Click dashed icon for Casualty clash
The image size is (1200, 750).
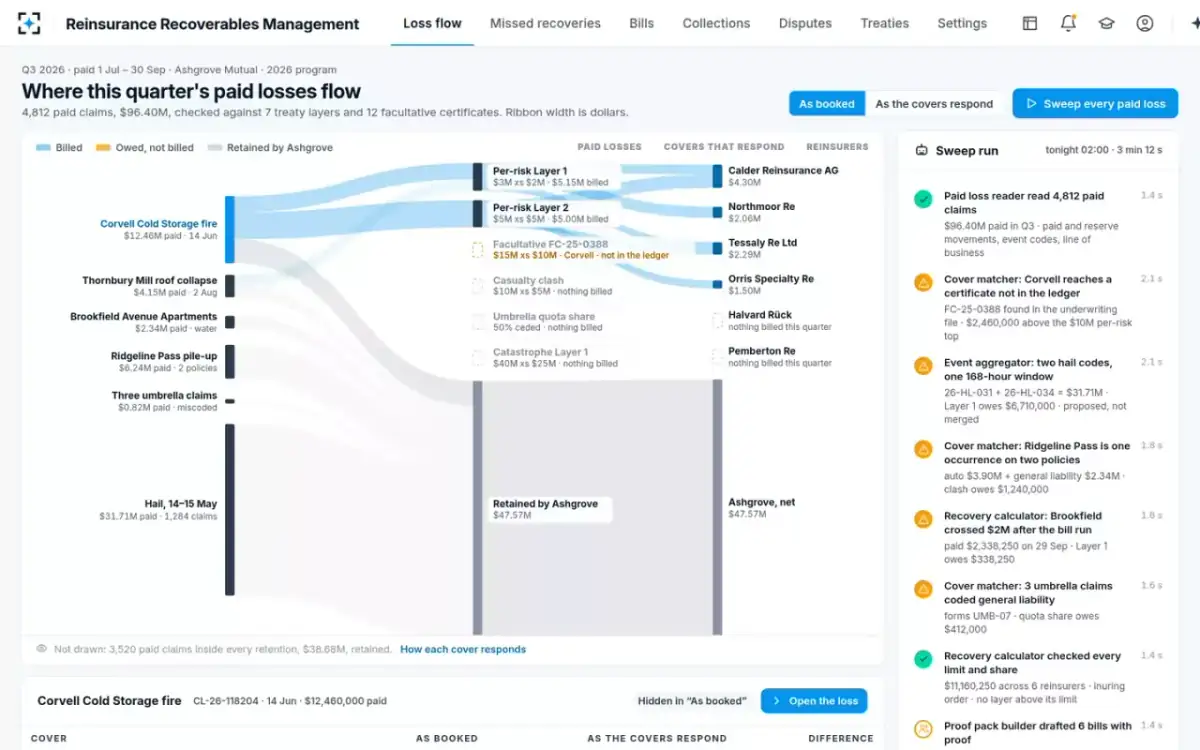[x=478, y=286]
